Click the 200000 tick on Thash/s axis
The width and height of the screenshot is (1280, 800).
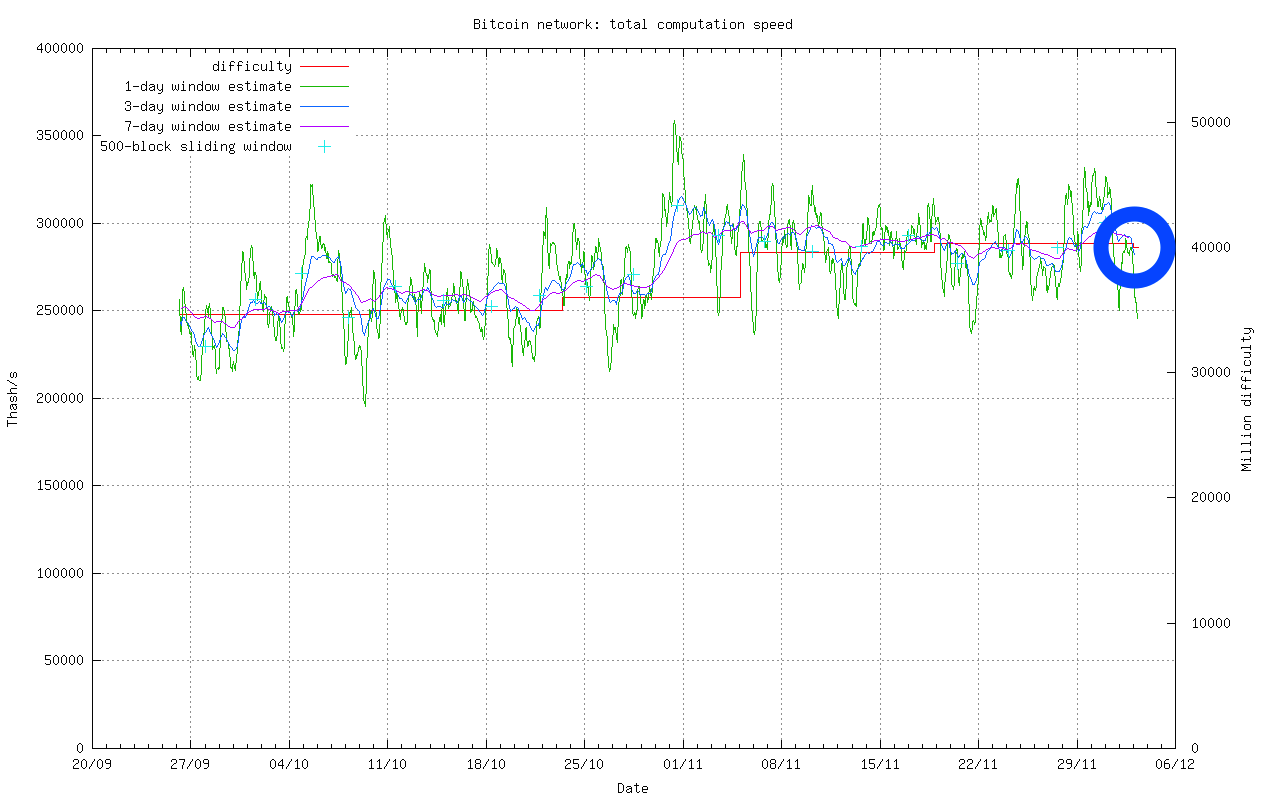point(60,398)
